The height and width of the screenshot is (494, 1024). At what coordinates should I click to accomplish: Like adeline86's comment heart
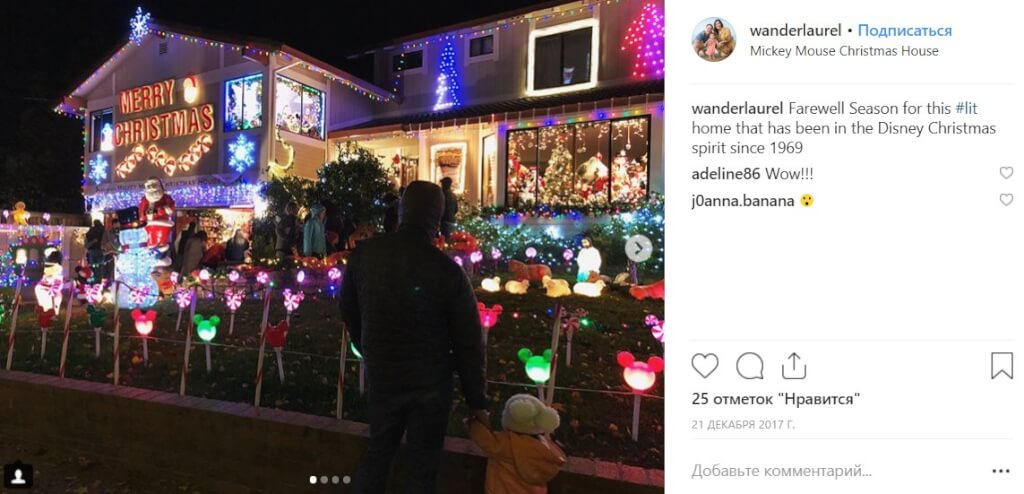click(x=1006, y=173)
